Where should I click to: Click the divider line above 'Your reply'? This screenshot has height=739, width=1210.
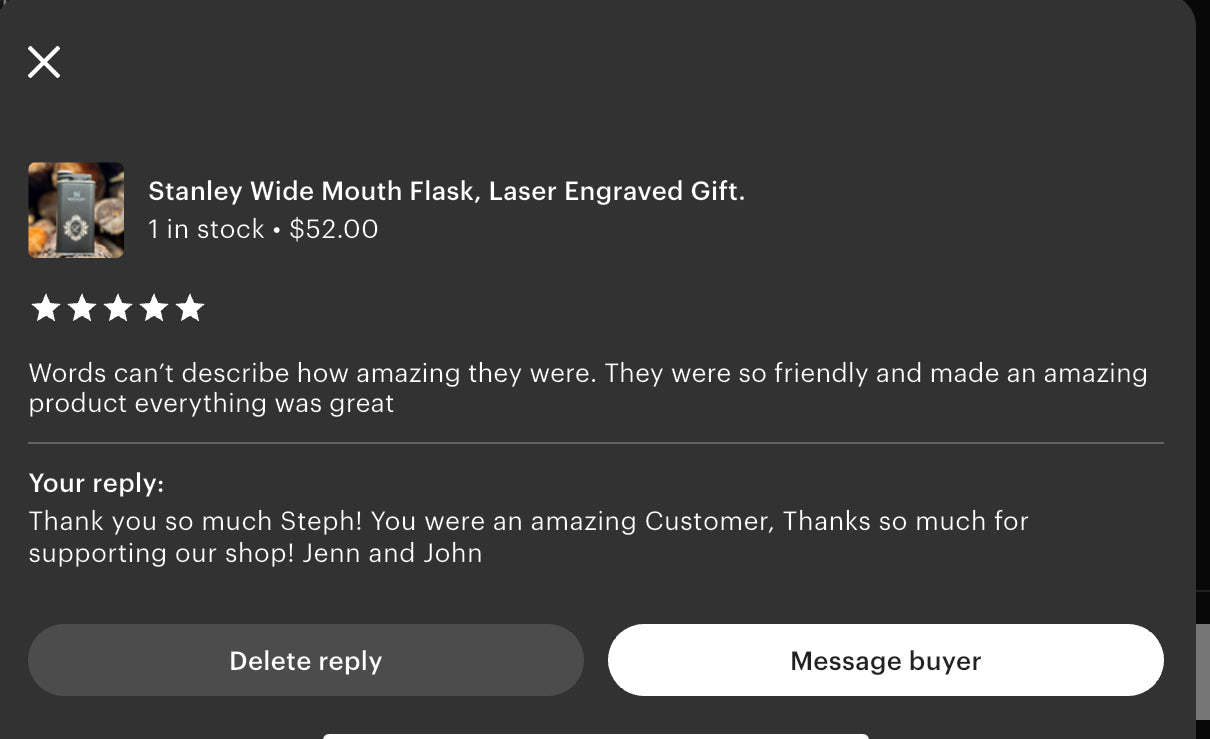pyautogui.click(x=595, y=442)
